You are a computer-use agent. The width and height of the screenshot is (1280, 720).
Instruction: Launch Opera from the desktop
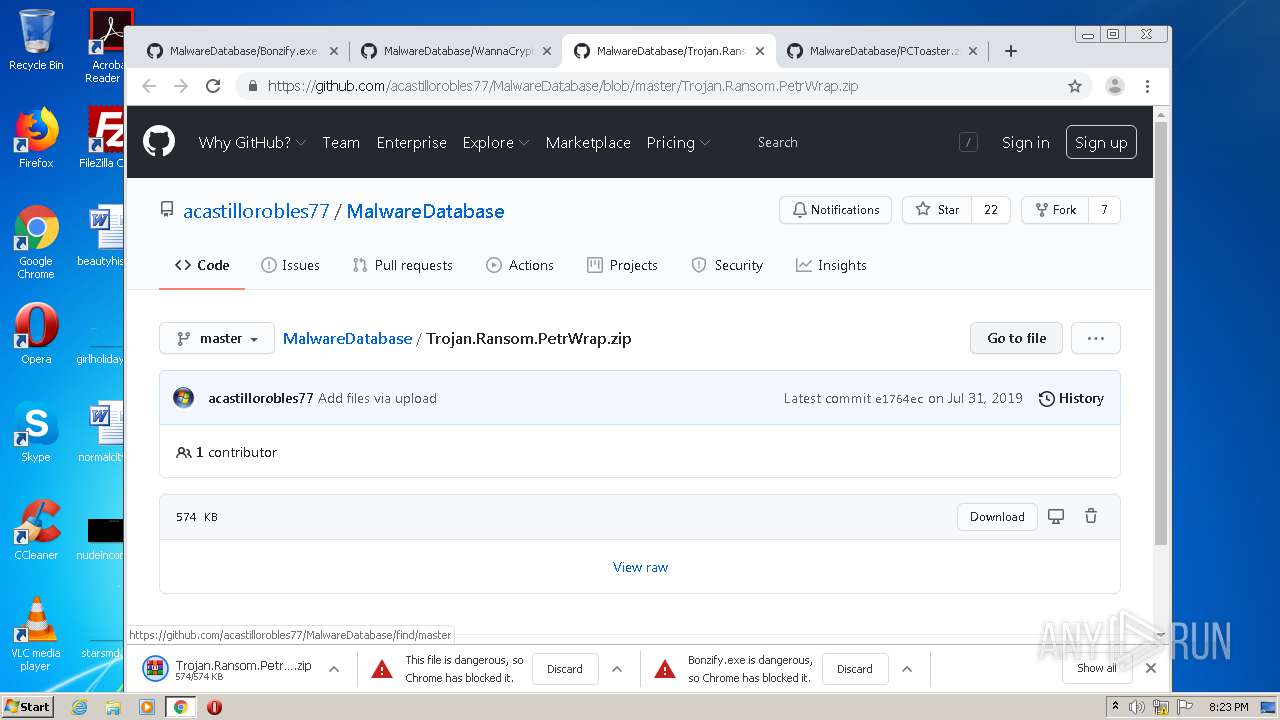click(x=36, y=333)
